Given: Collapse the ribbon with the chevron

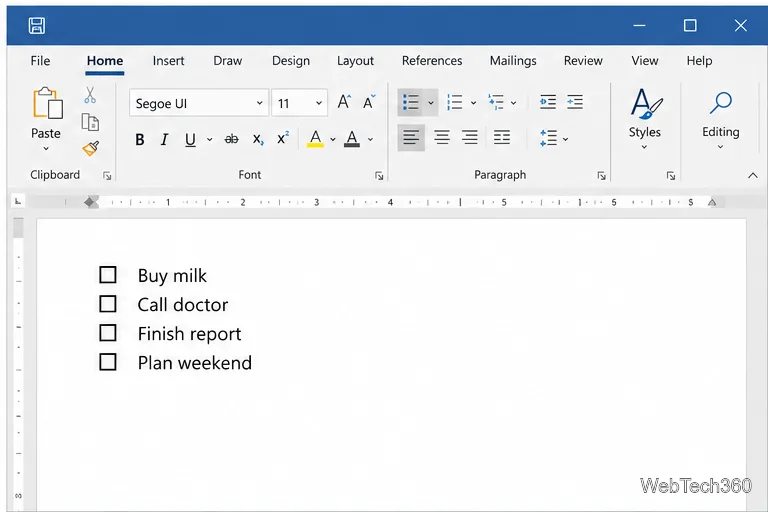Looking at the screenshot, I should click(753, 175).
